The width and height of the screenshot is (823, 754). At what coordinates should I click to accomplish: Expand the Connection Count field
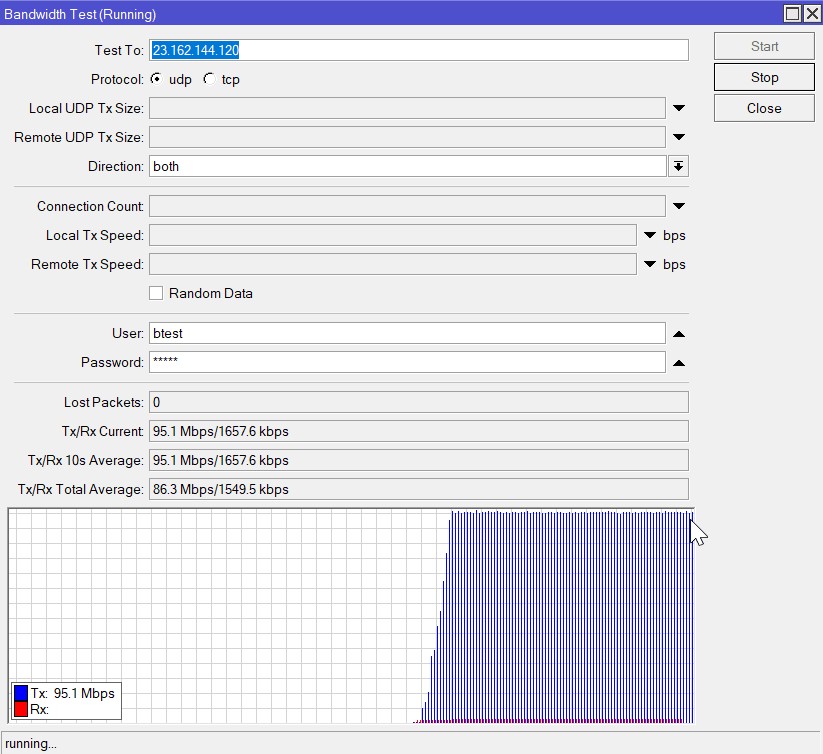(678, 206)
